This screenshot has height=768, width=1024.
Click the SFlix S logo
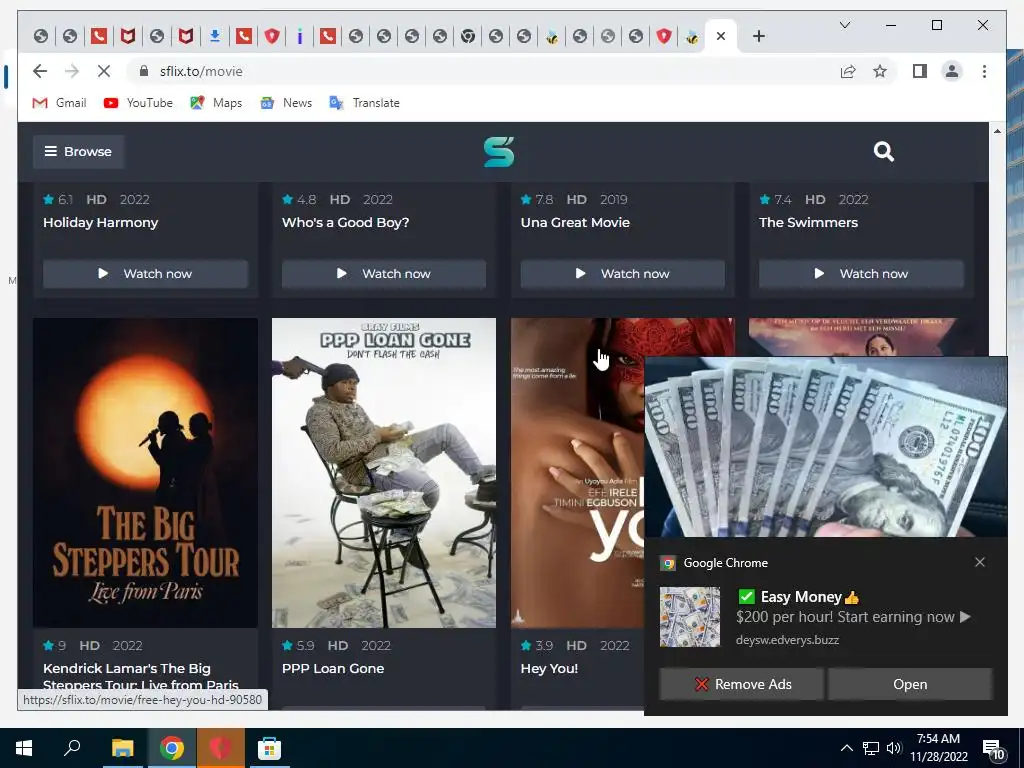tap(499, 152)
